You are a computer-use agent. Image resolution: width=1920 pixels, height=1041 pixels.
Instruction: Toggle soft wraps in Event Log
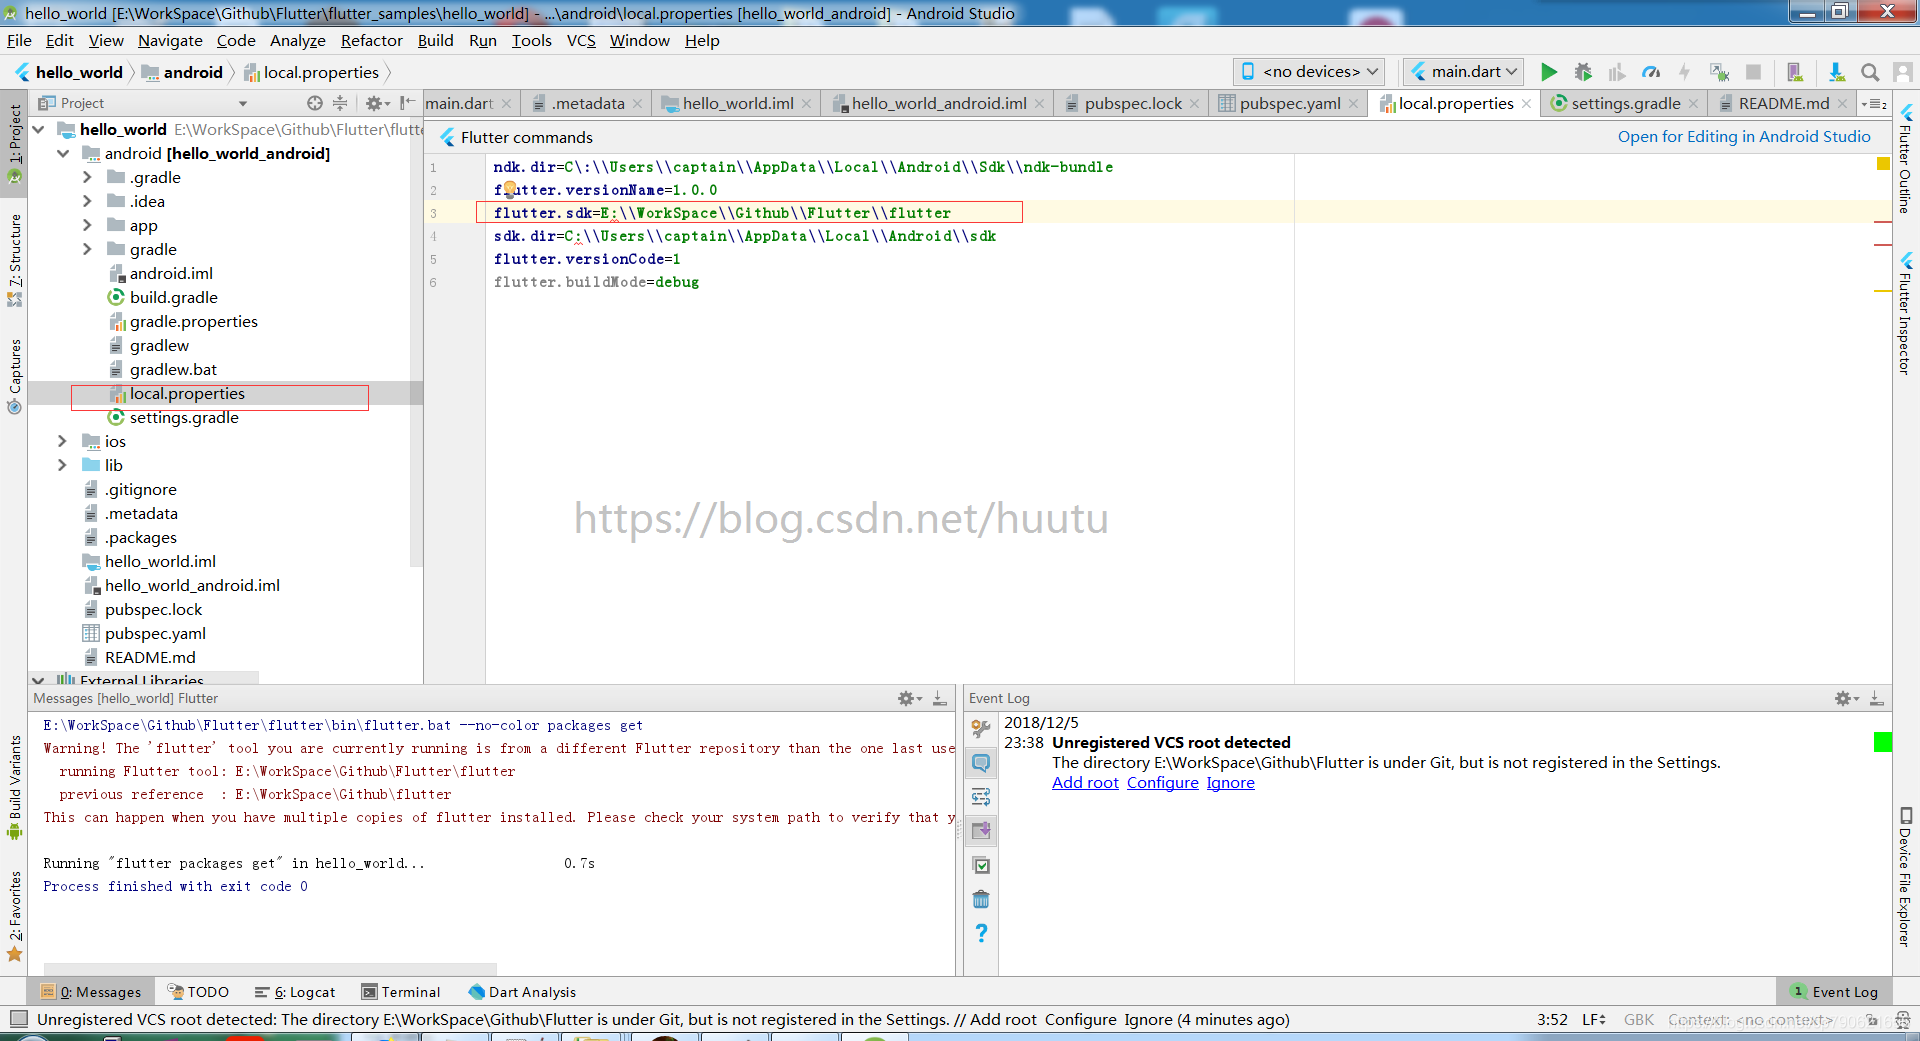[x=981, y=797]
